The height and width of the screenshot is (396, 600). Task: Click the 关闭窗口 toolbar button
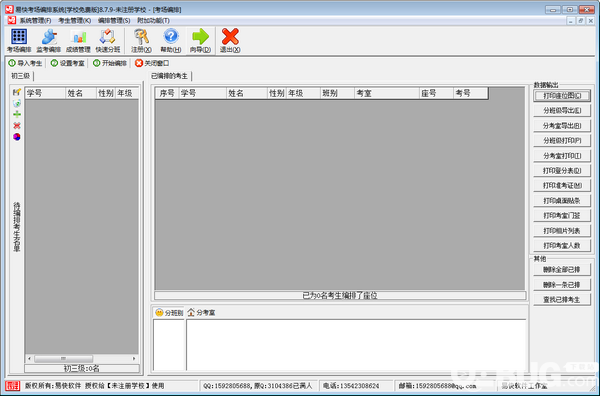(x=152, y=63)
